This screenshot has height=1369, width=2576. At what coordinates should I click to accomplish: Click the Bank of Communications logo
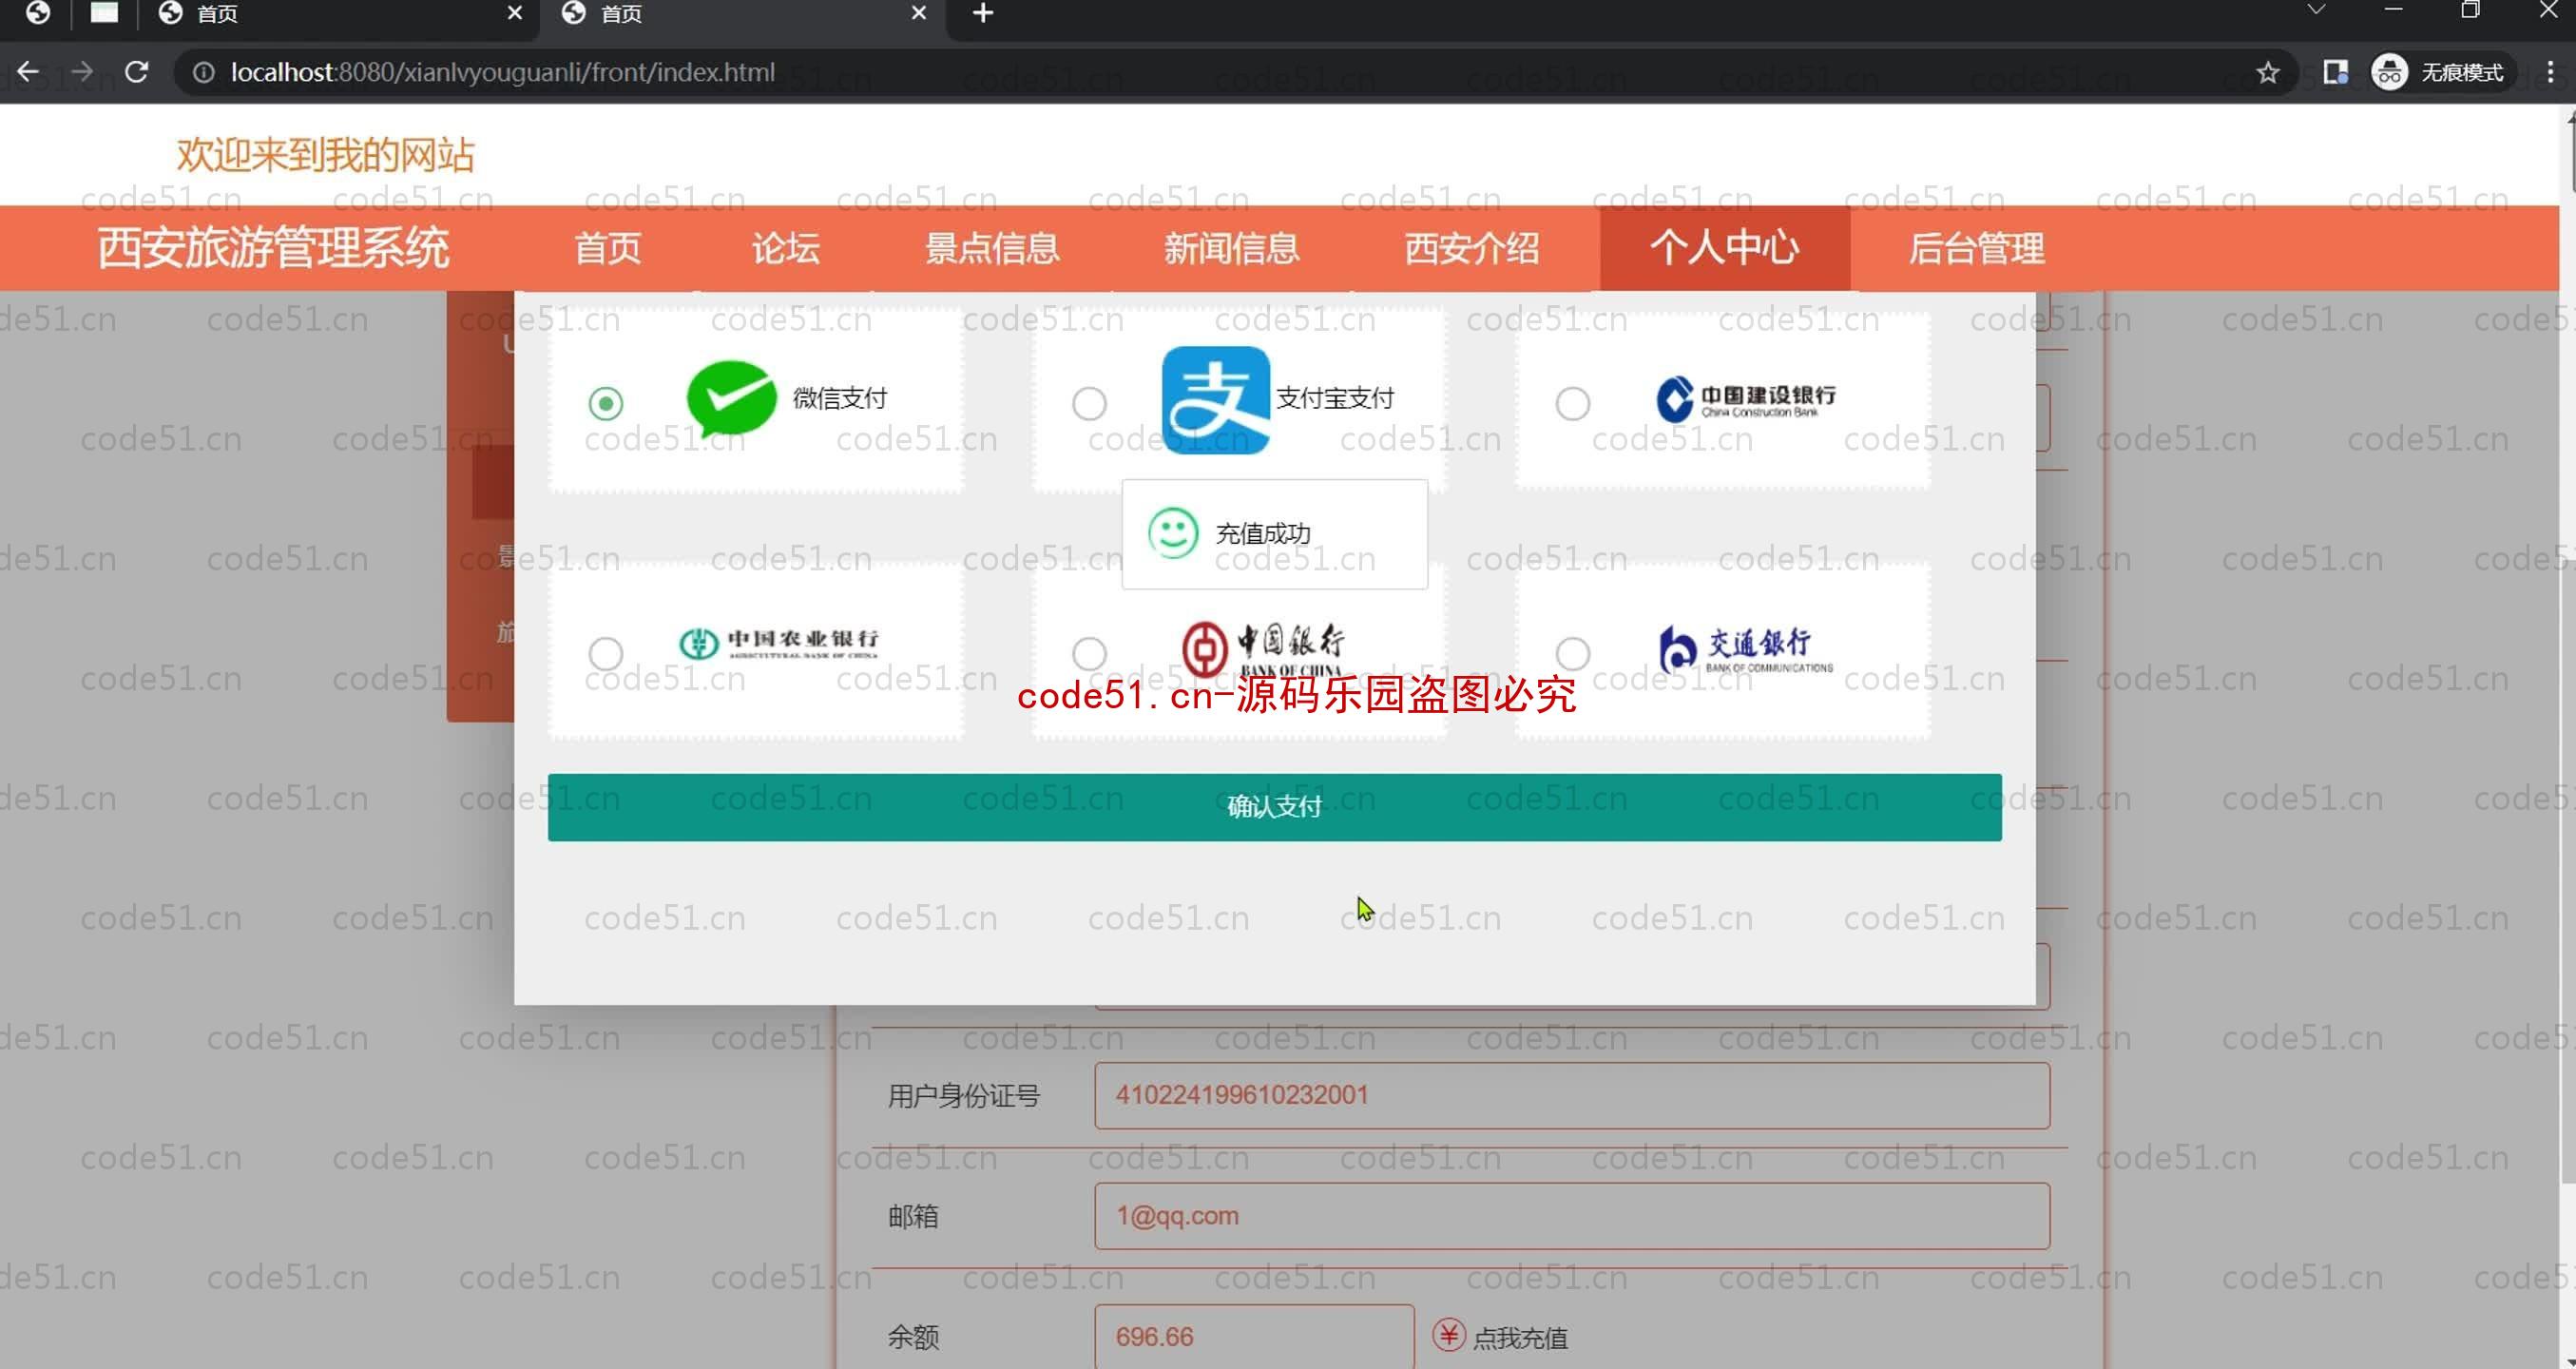[x=1746, y=650]
